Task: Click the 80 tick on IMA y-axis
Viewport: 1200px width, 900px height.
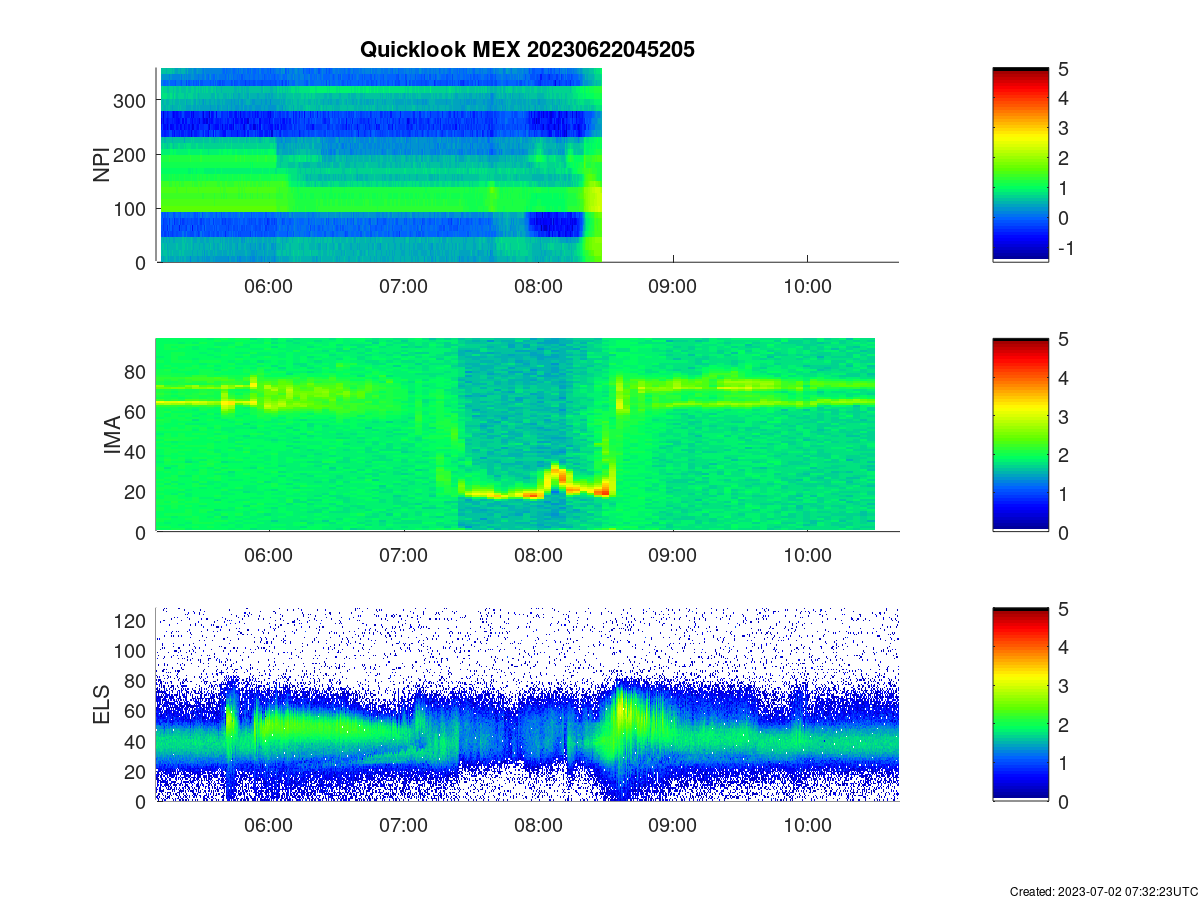Action: 137,372
